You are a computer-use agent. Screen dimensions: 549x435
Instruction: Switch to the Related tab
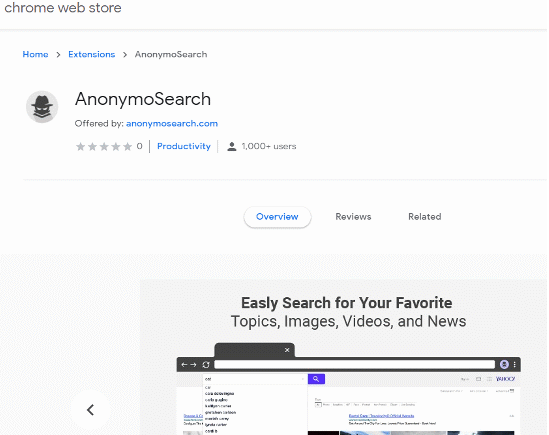pos(425,217)
